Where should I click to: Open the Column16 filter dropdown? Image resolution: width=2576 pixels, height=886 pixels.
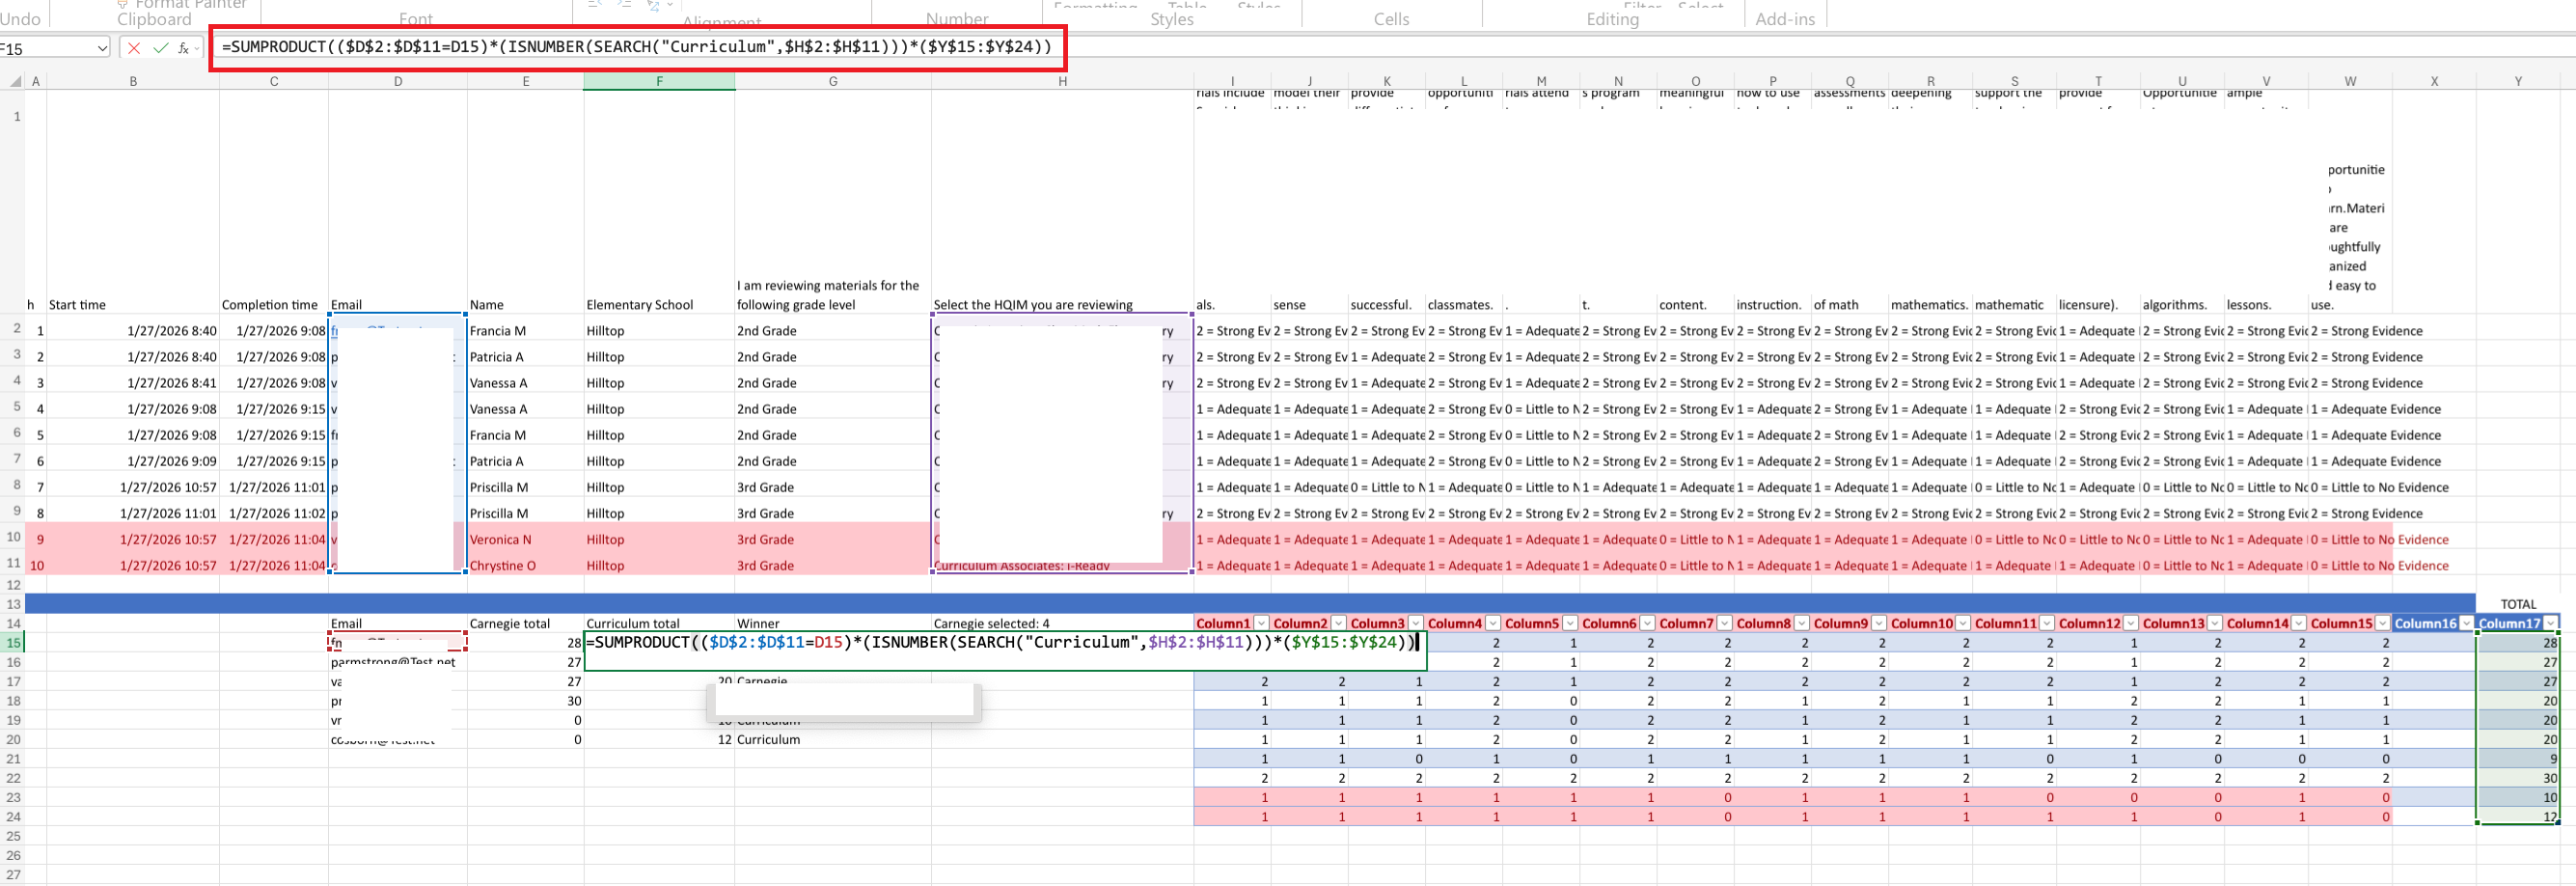click(2466, 623)
